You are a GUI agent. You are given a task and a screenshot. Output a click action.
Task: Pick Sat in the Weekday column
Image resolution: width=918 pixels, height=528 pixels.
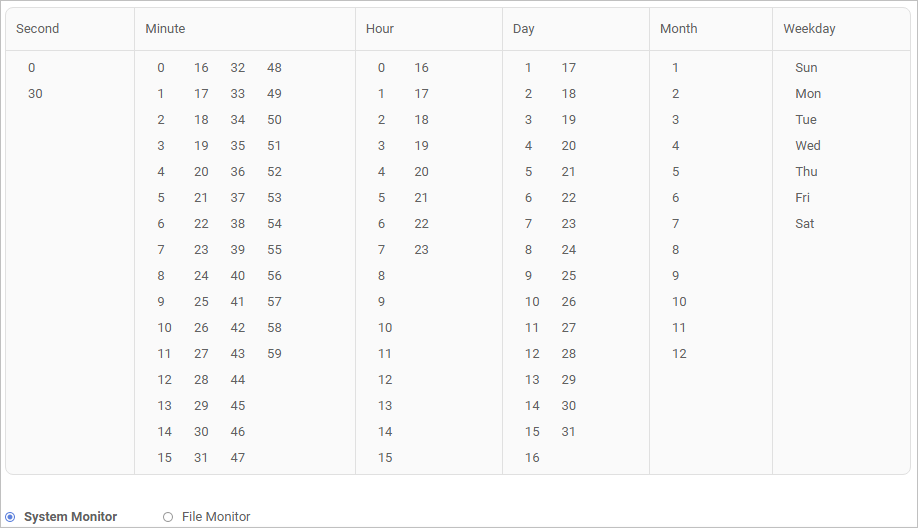tap(805, 224)
